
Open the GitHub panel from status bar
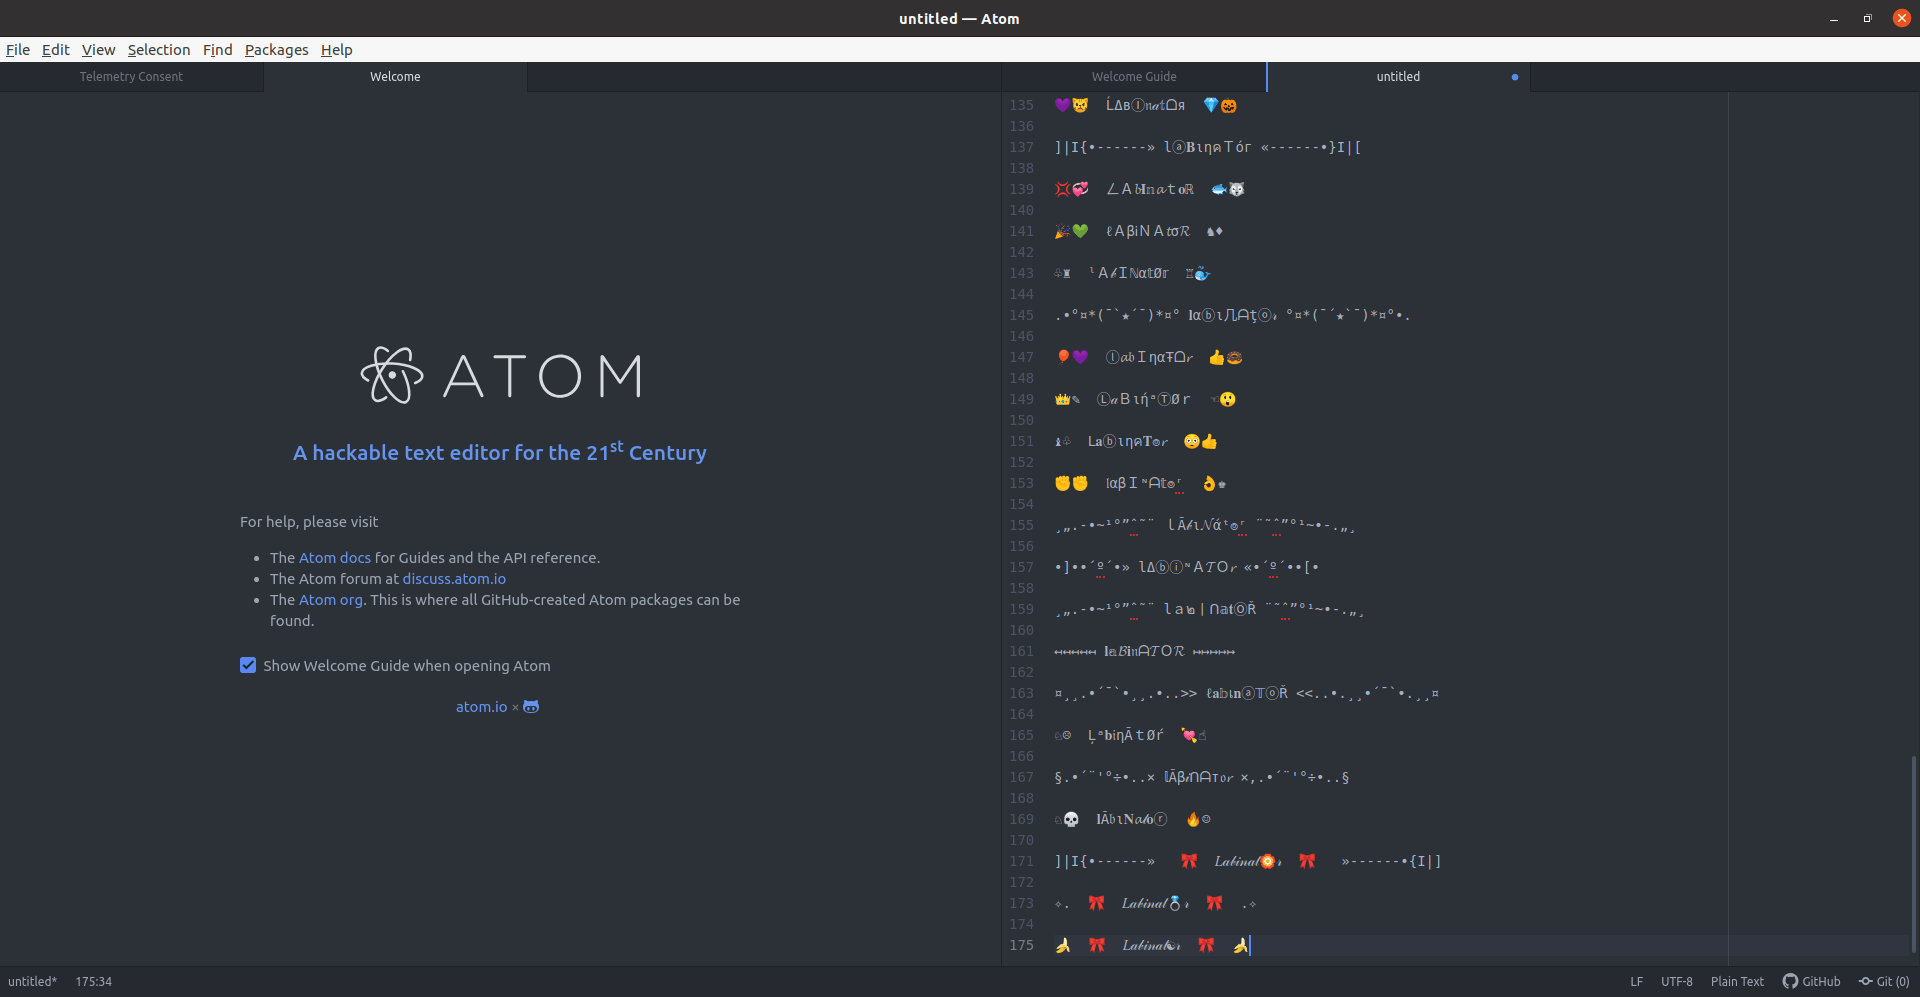tap(1812, 982)
